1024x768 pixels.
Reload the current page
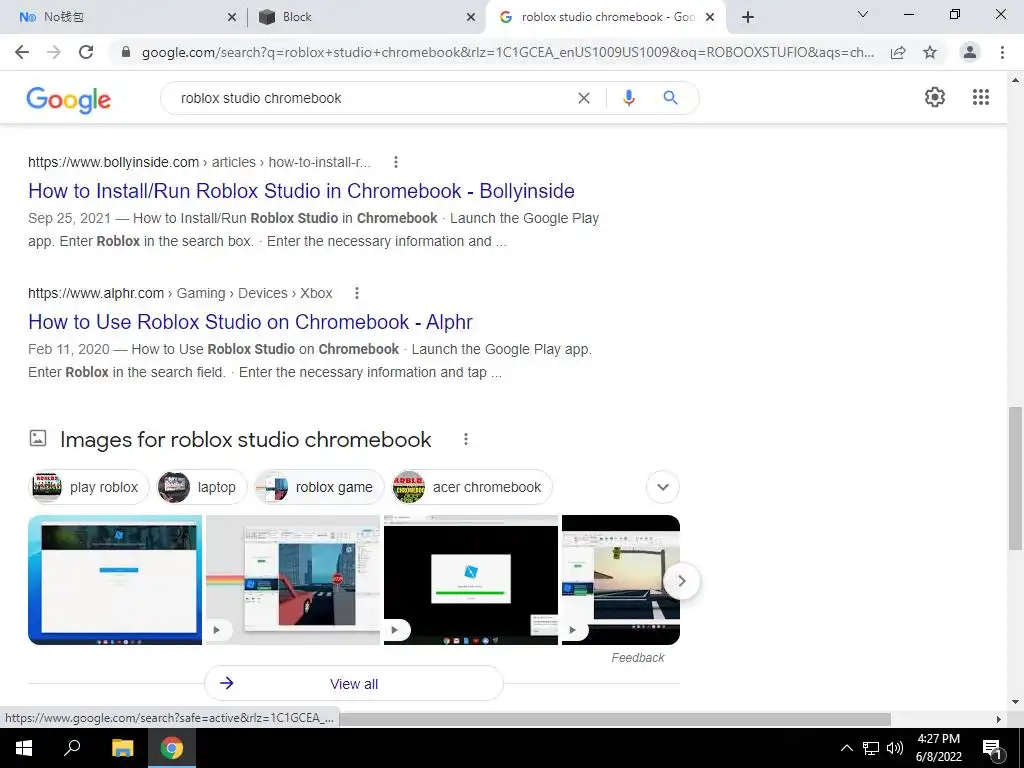pos(86,52)
